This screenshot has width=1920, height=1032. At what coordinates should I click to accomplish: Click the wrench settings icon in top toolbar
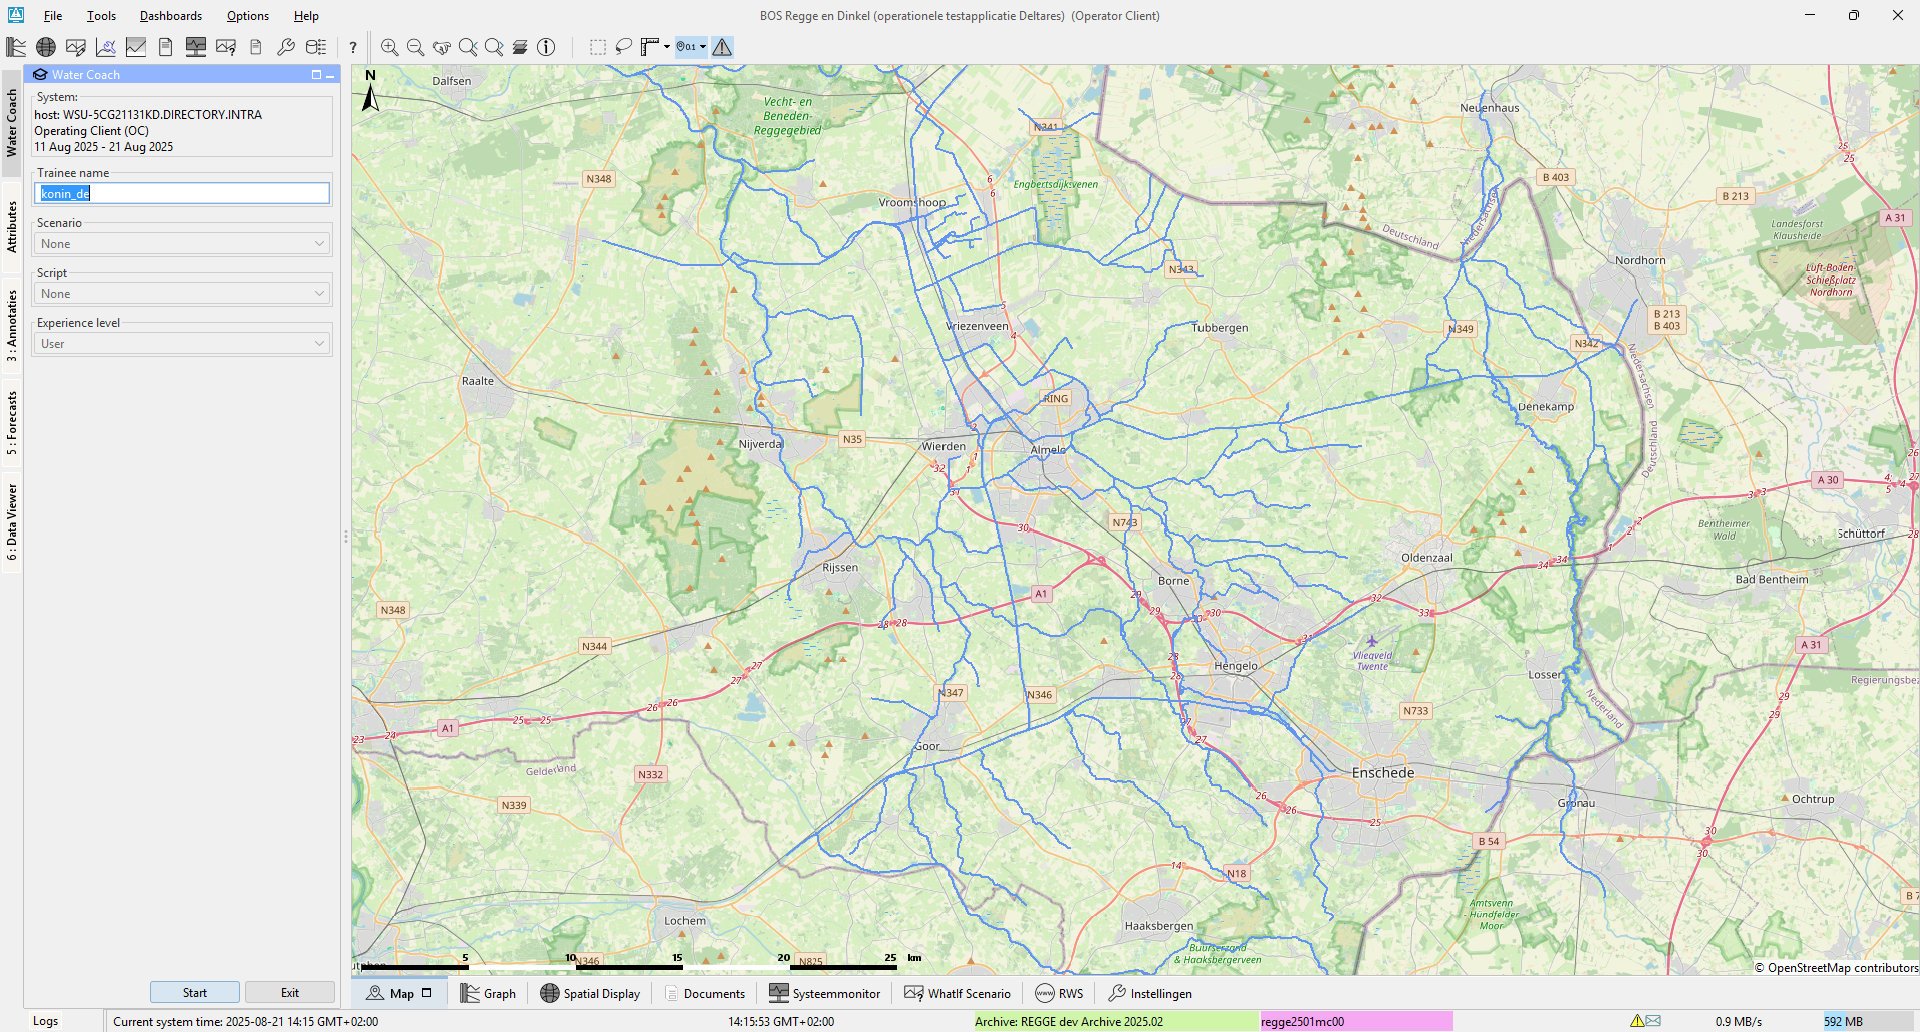[x=285, y=47]
